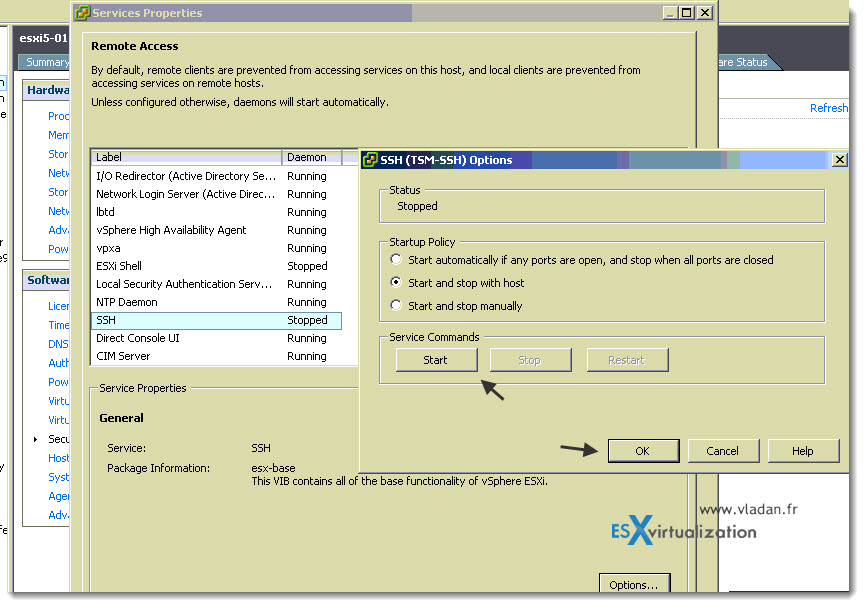The image size is (864, 607).
Task: Open Agent VM Settings link in Software panel
Action: (58, 496)
